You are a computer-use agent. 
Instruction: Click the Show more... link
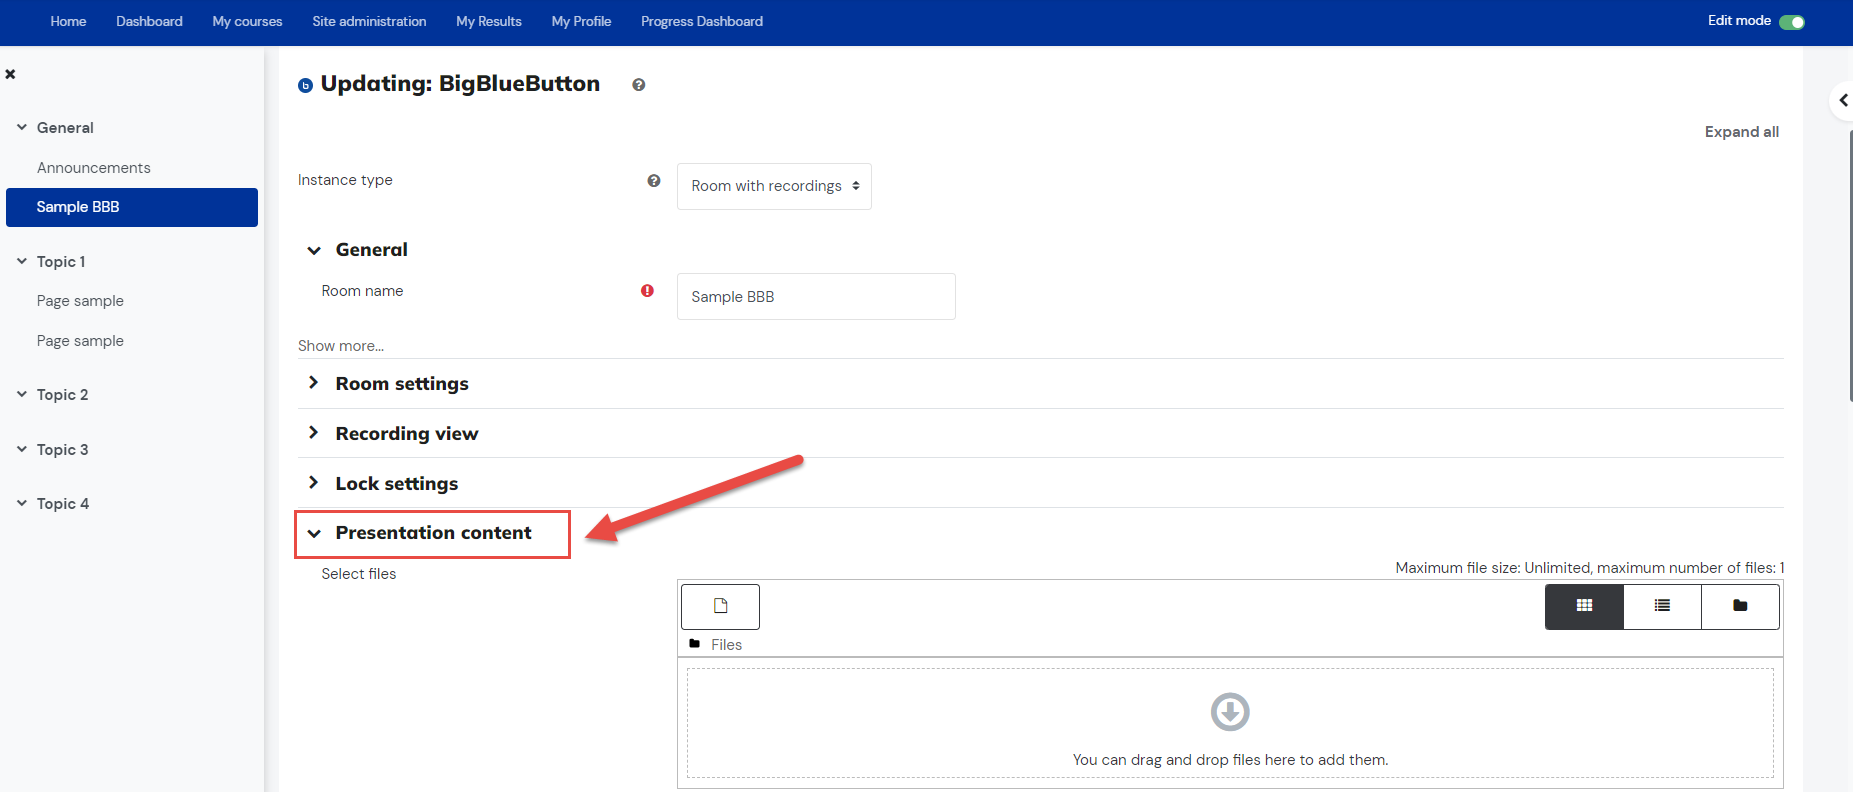pos(341,346)
